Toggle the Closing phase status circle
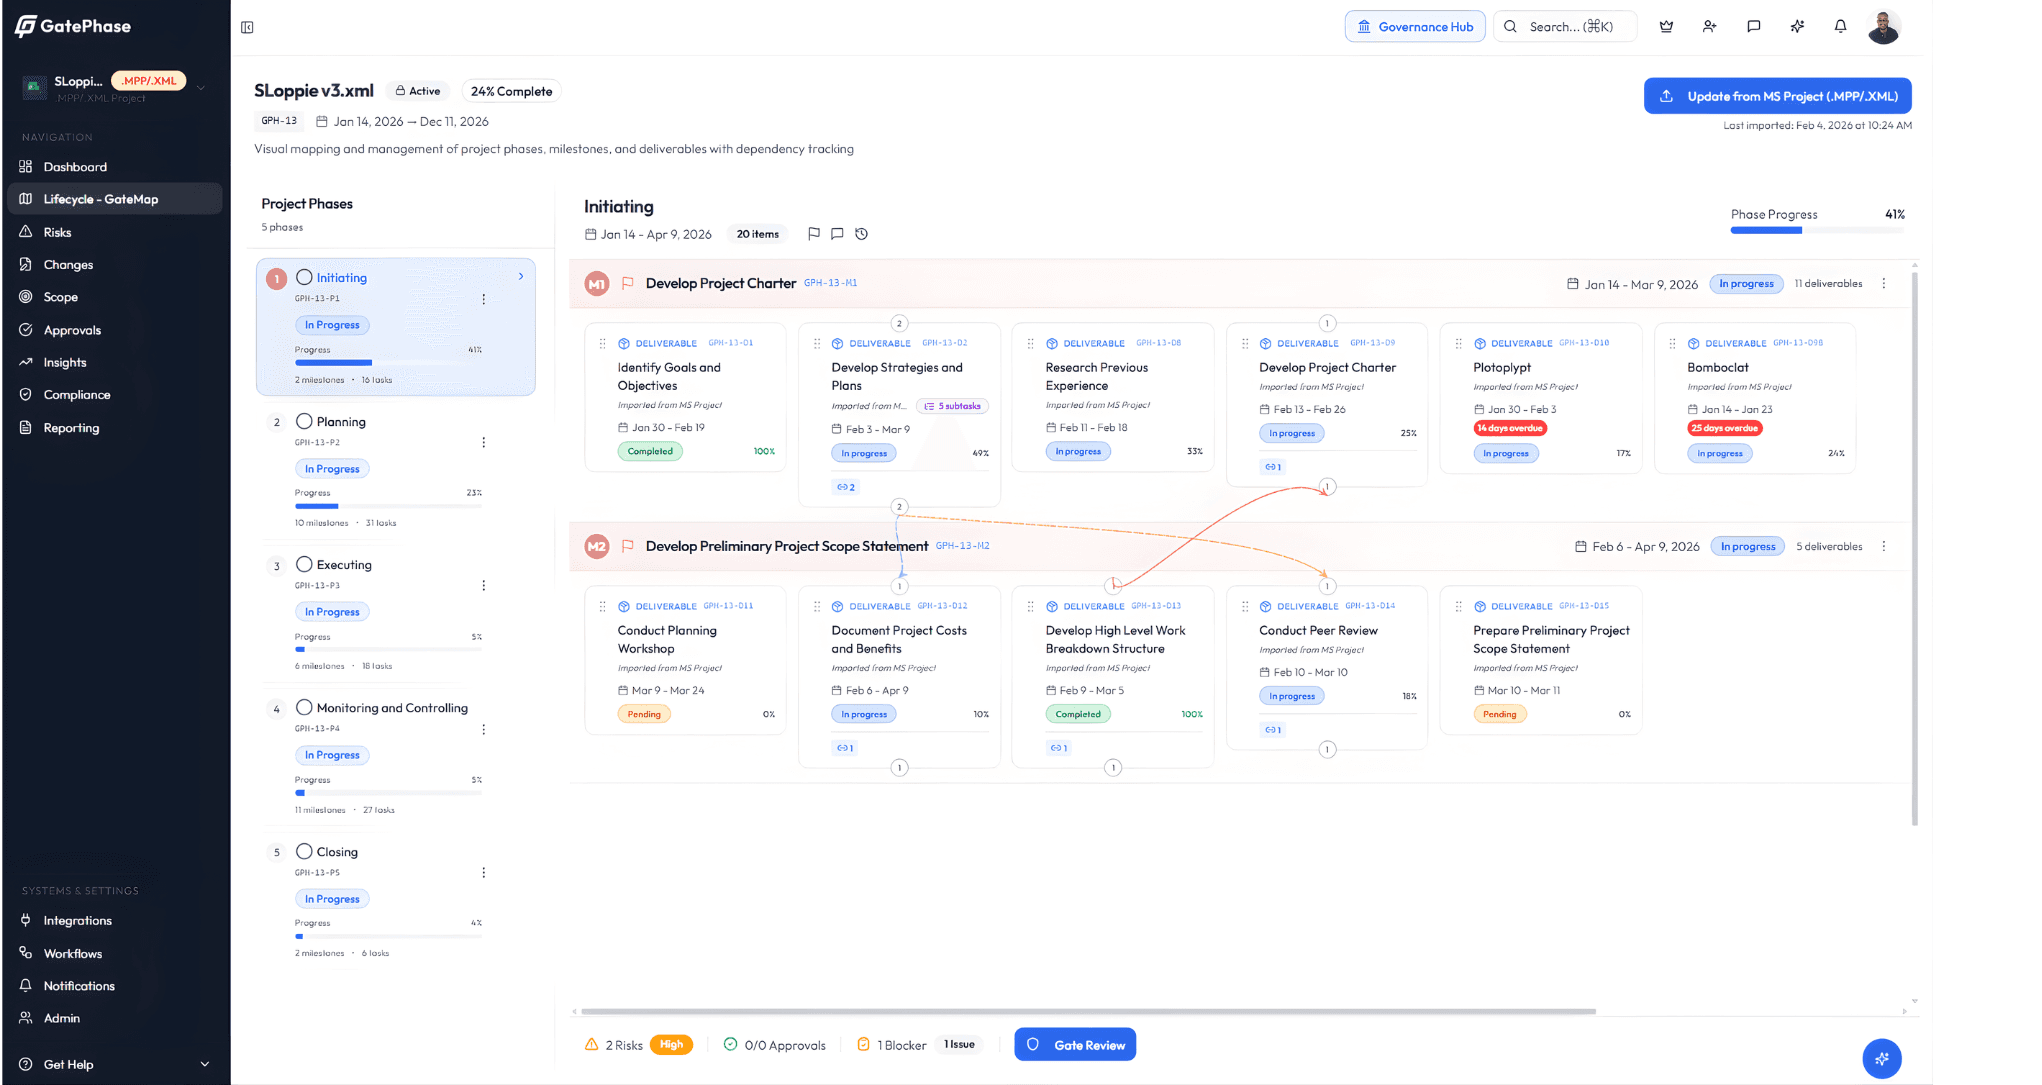Screen dimensions: 2042x1085 point(304,851)
